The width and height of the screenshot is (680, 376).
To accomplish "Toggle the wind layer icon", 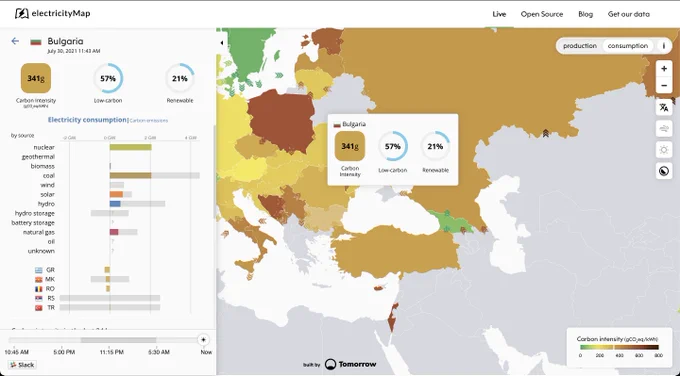I will [664, 128].
